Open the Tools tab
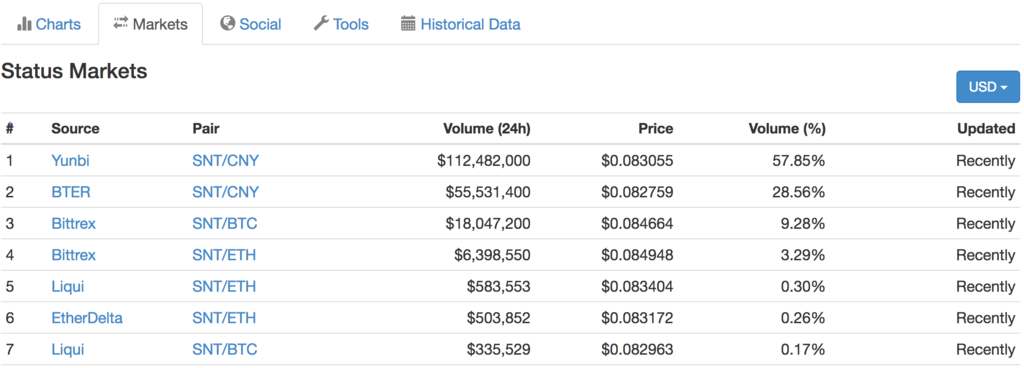 341,25
